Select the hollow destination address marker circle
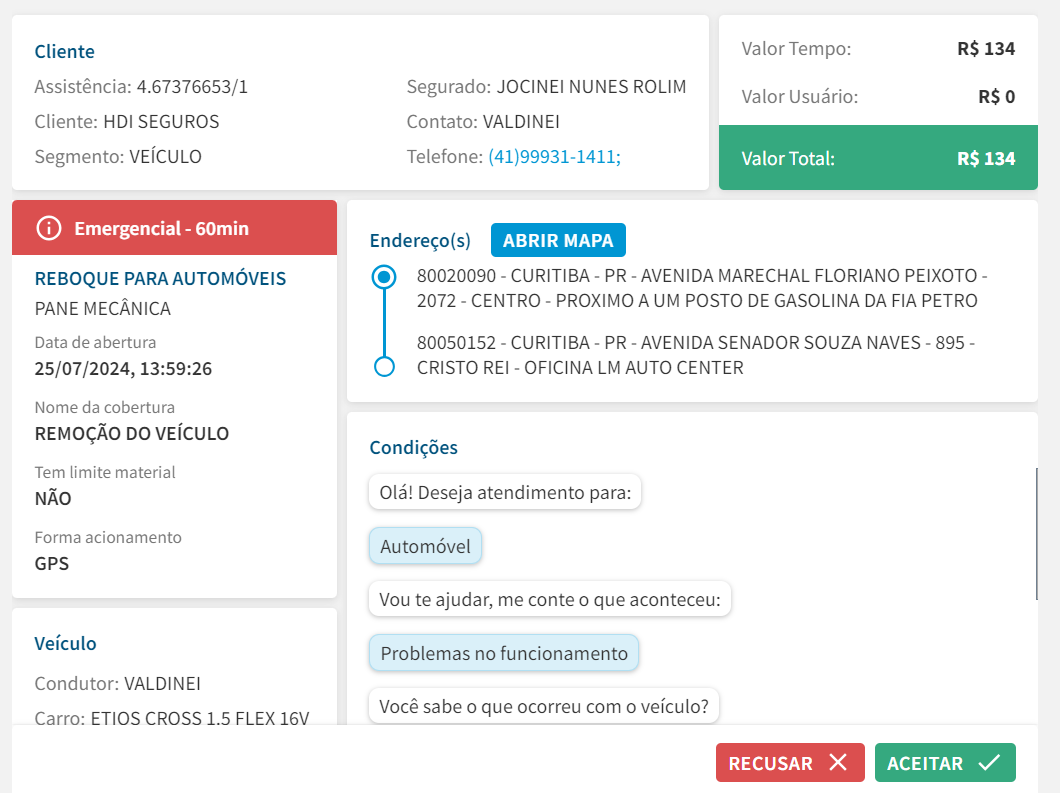 (383, 367)
